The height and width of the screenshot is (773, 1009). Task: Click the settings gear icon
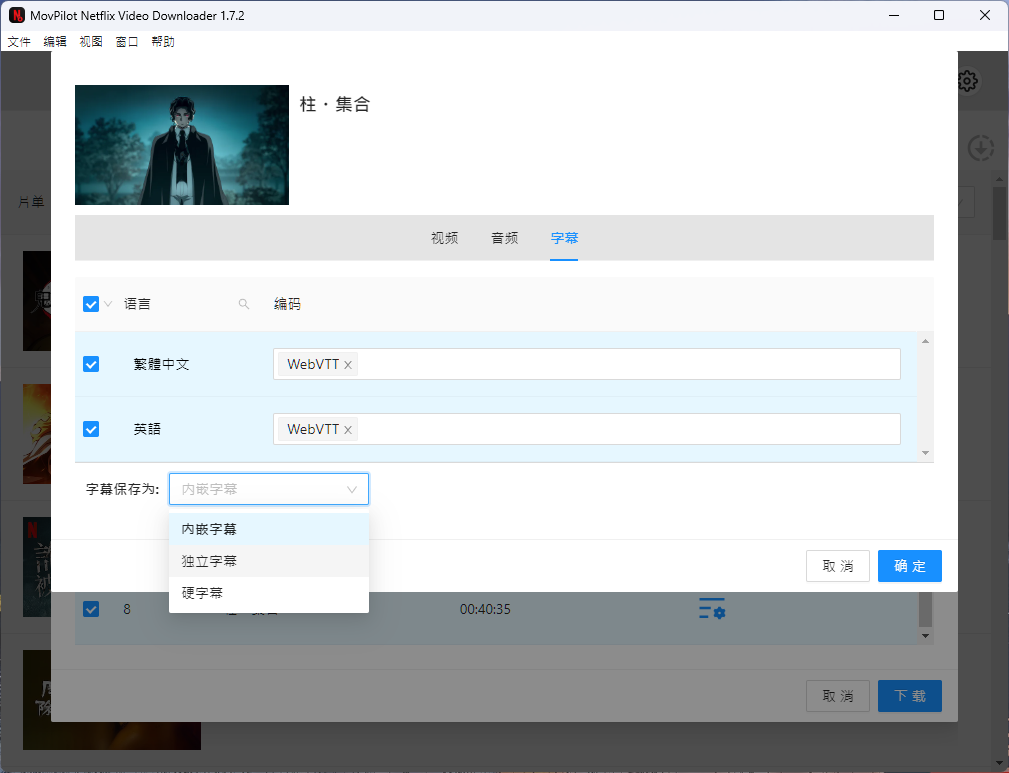[x=967, y=81]
